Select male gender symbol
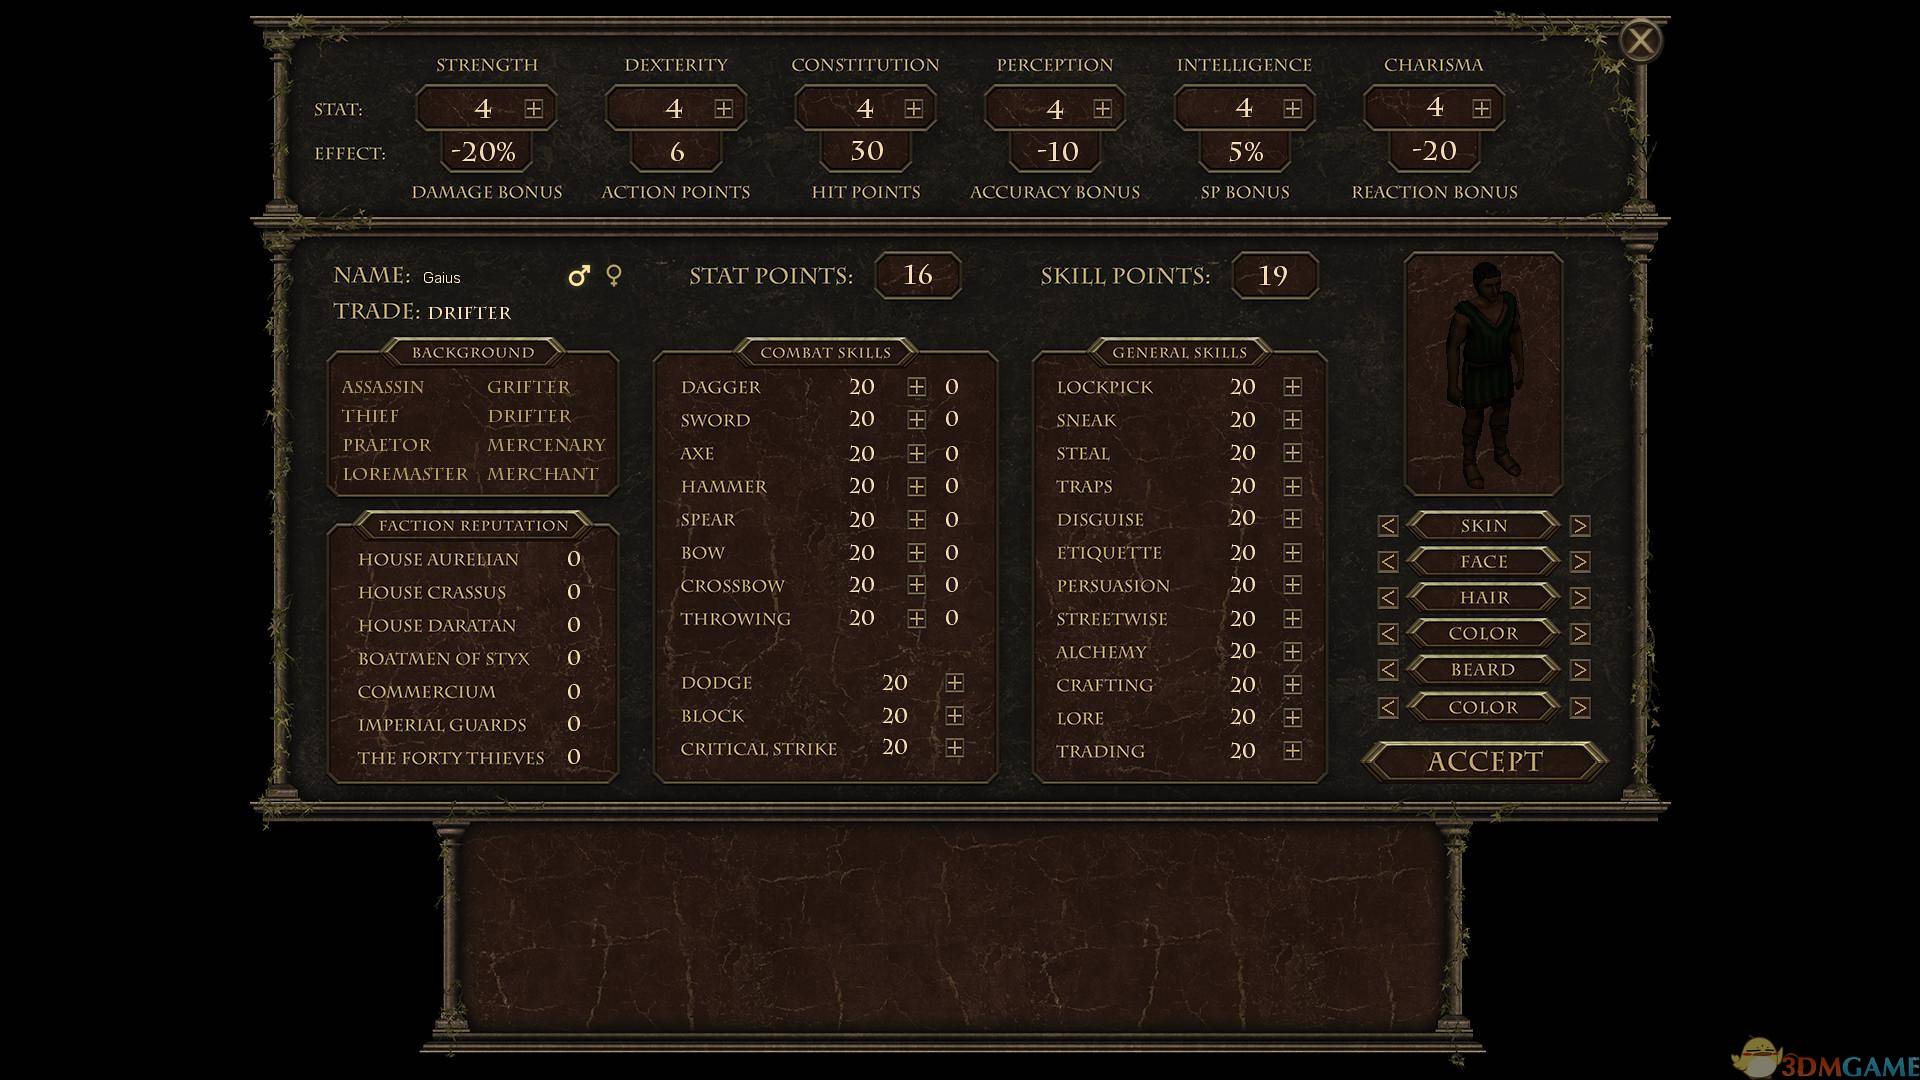 tap(578, 276)
